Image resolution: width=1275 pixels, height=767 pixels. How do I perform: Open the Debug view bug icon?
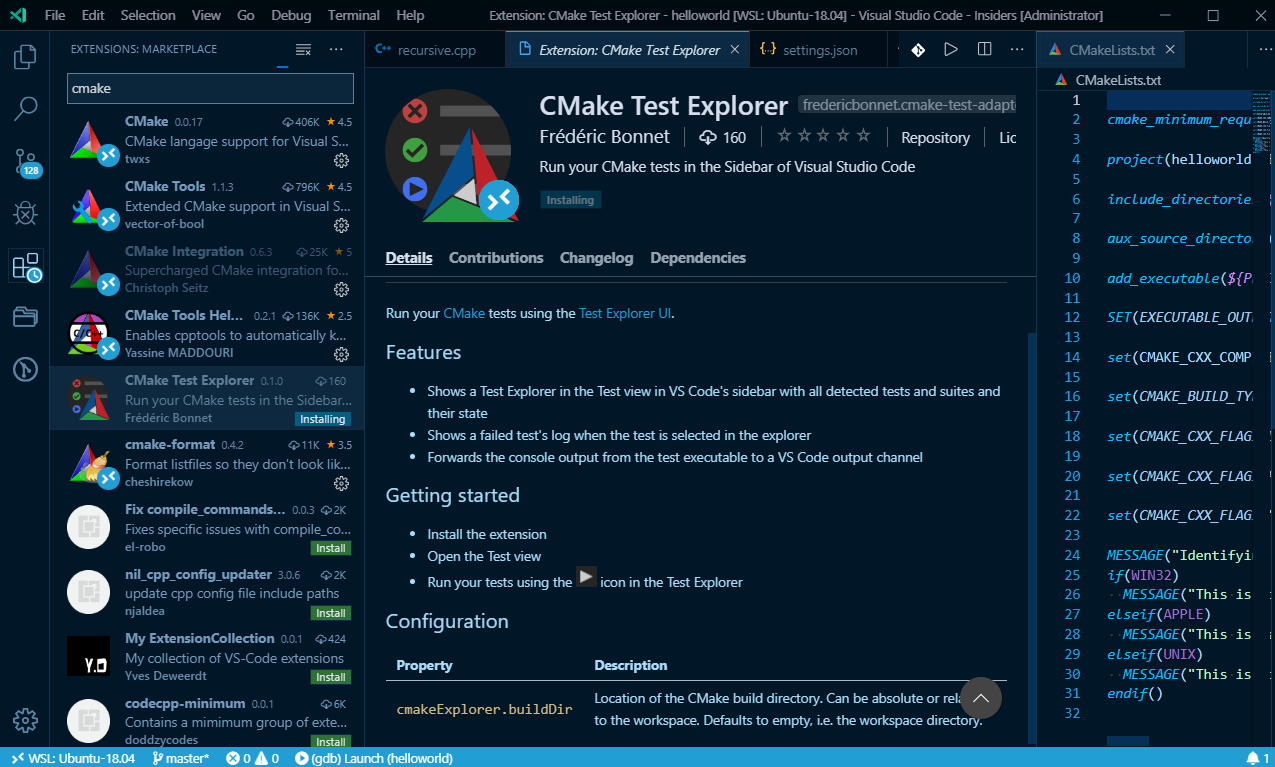tap(25, 213)
